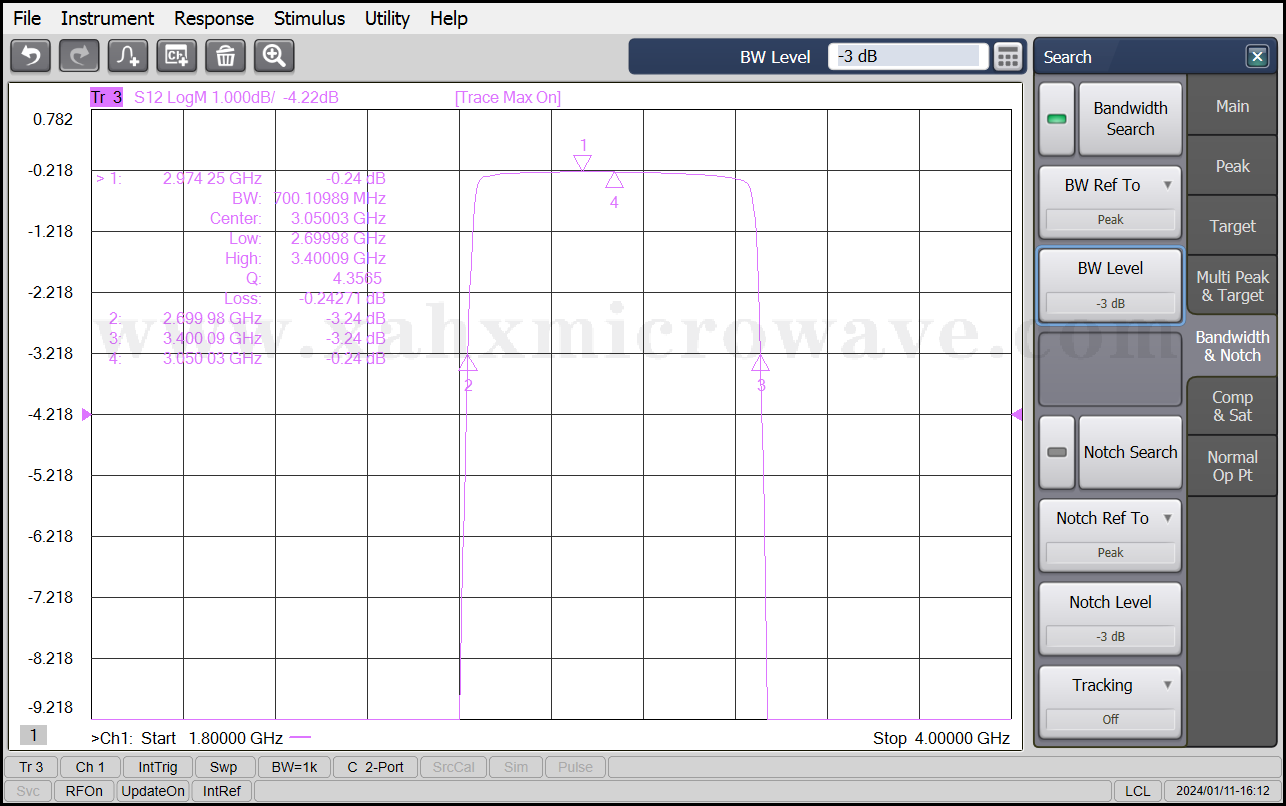
Task: Click the Undo arrow icon
Action: click(30, 56)
